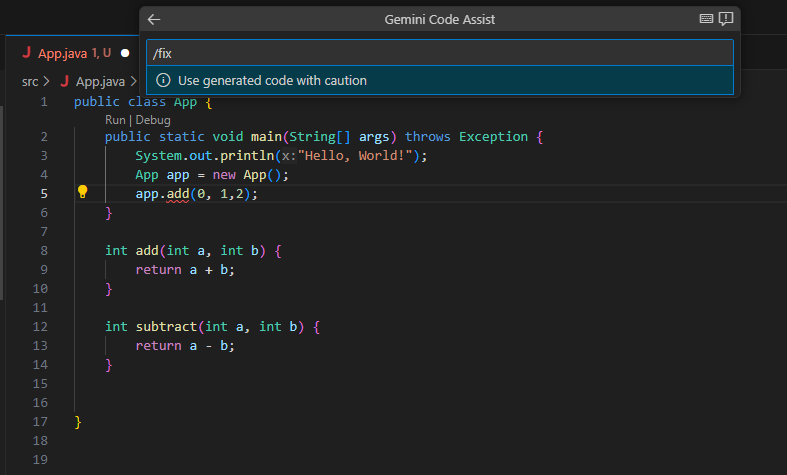Click the "Hello, World!" string literal

[x=355, y=156]
